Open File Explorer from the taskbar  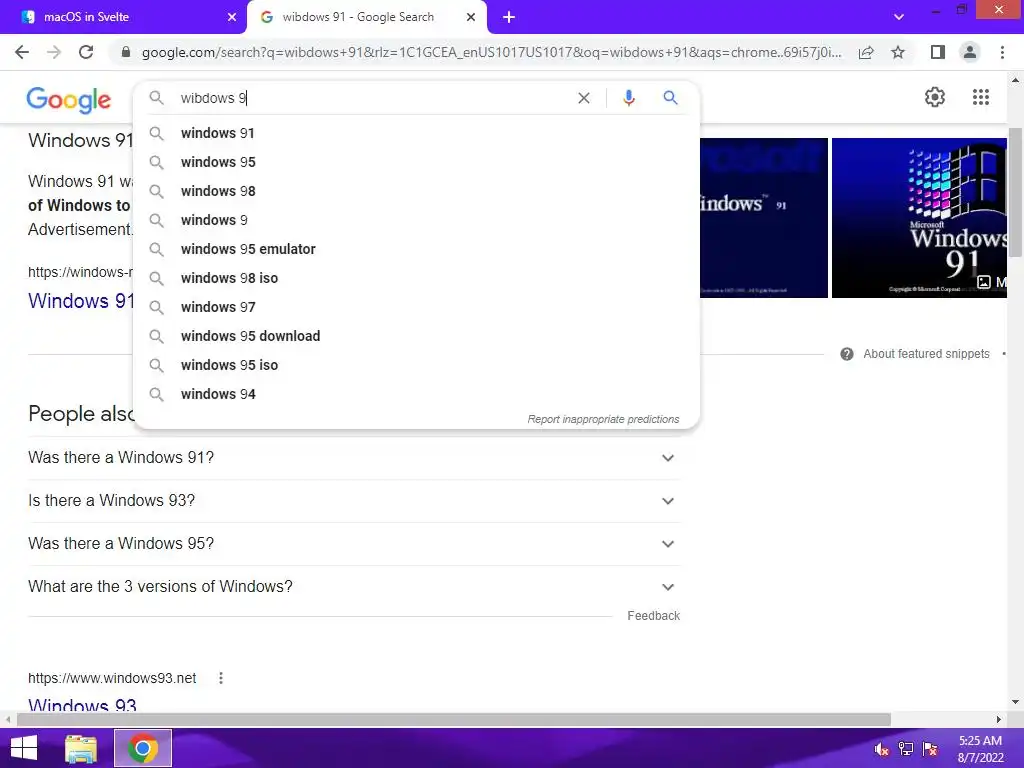(x=81, y=748)
